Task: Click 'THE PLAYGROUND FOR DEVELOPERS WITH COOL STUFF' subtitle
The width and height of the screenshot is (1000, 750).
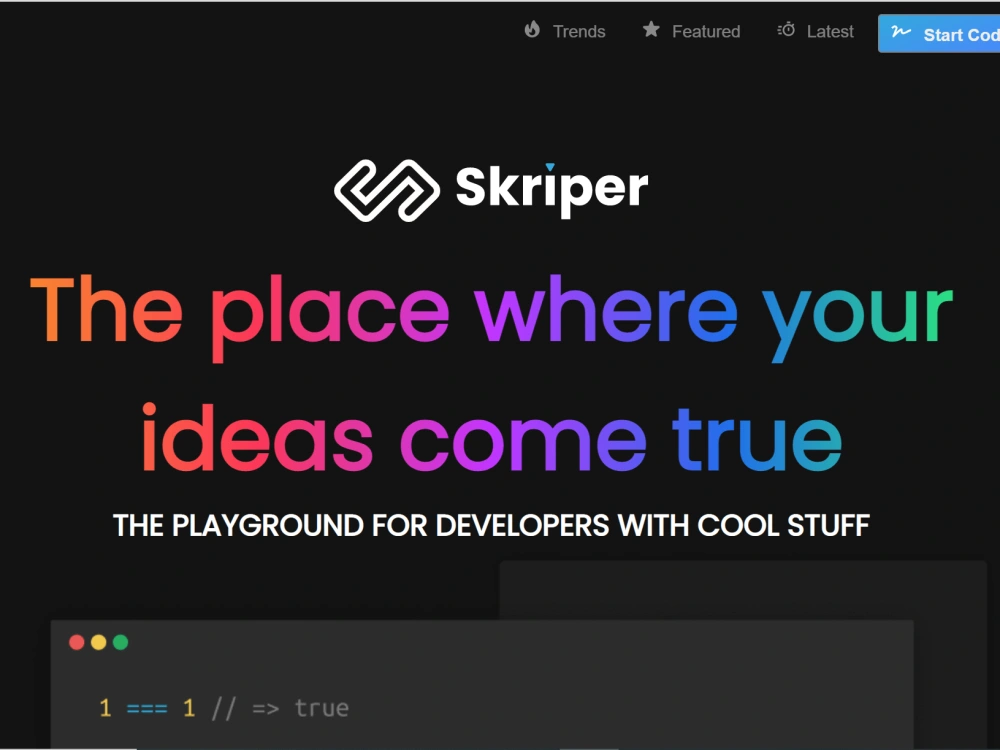Action: tap(491, 526)
